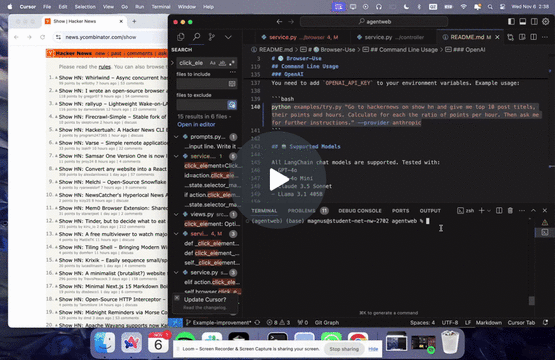Collapse the views.py search result group
Viewport: 555px width, 360px height.
coord(176,214)
